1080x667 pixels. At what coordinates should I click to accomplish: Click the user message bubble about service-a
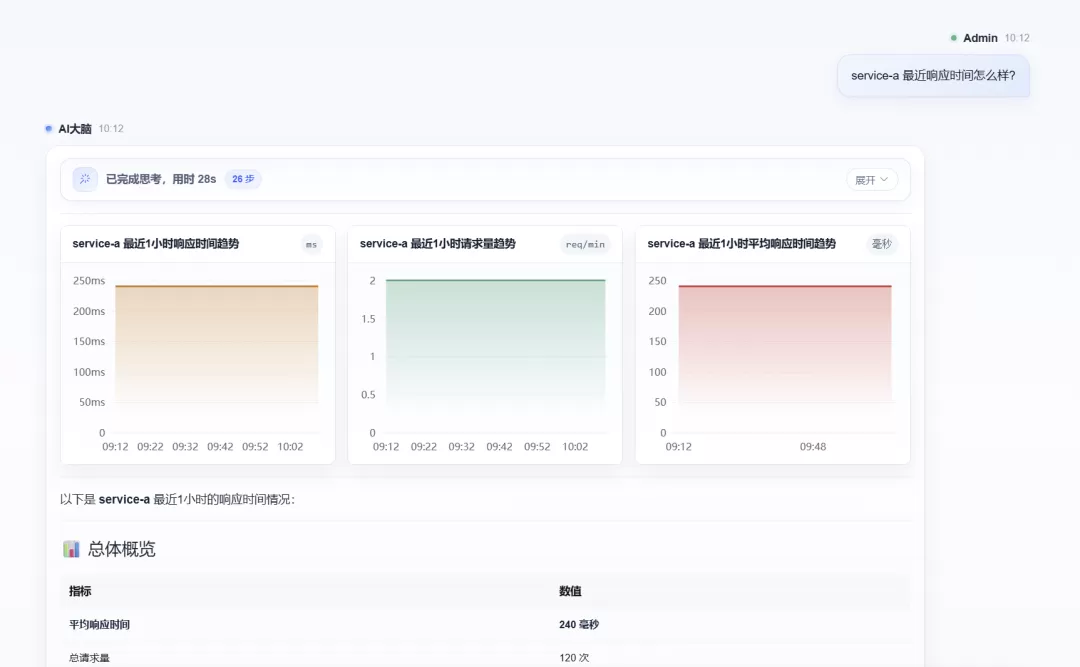click(933, 76)
